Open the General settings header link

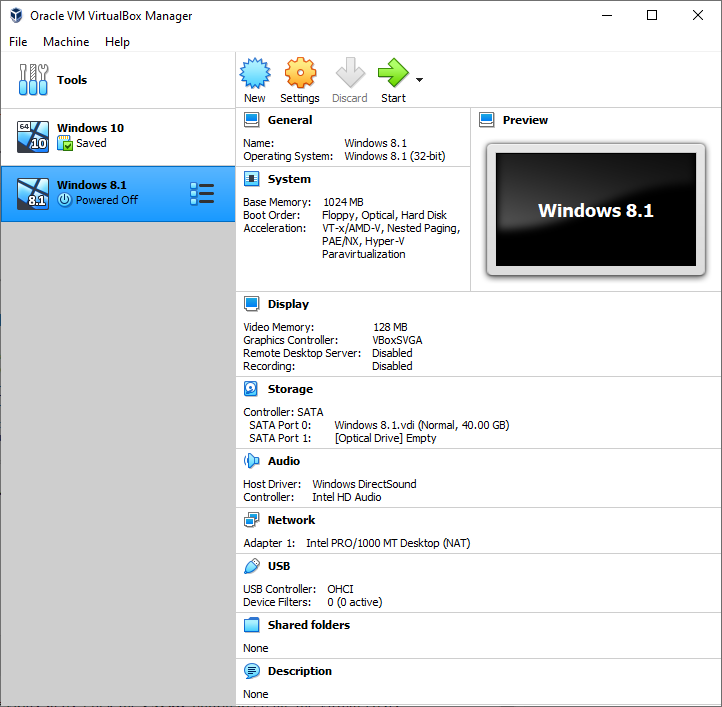pos(290,120)
